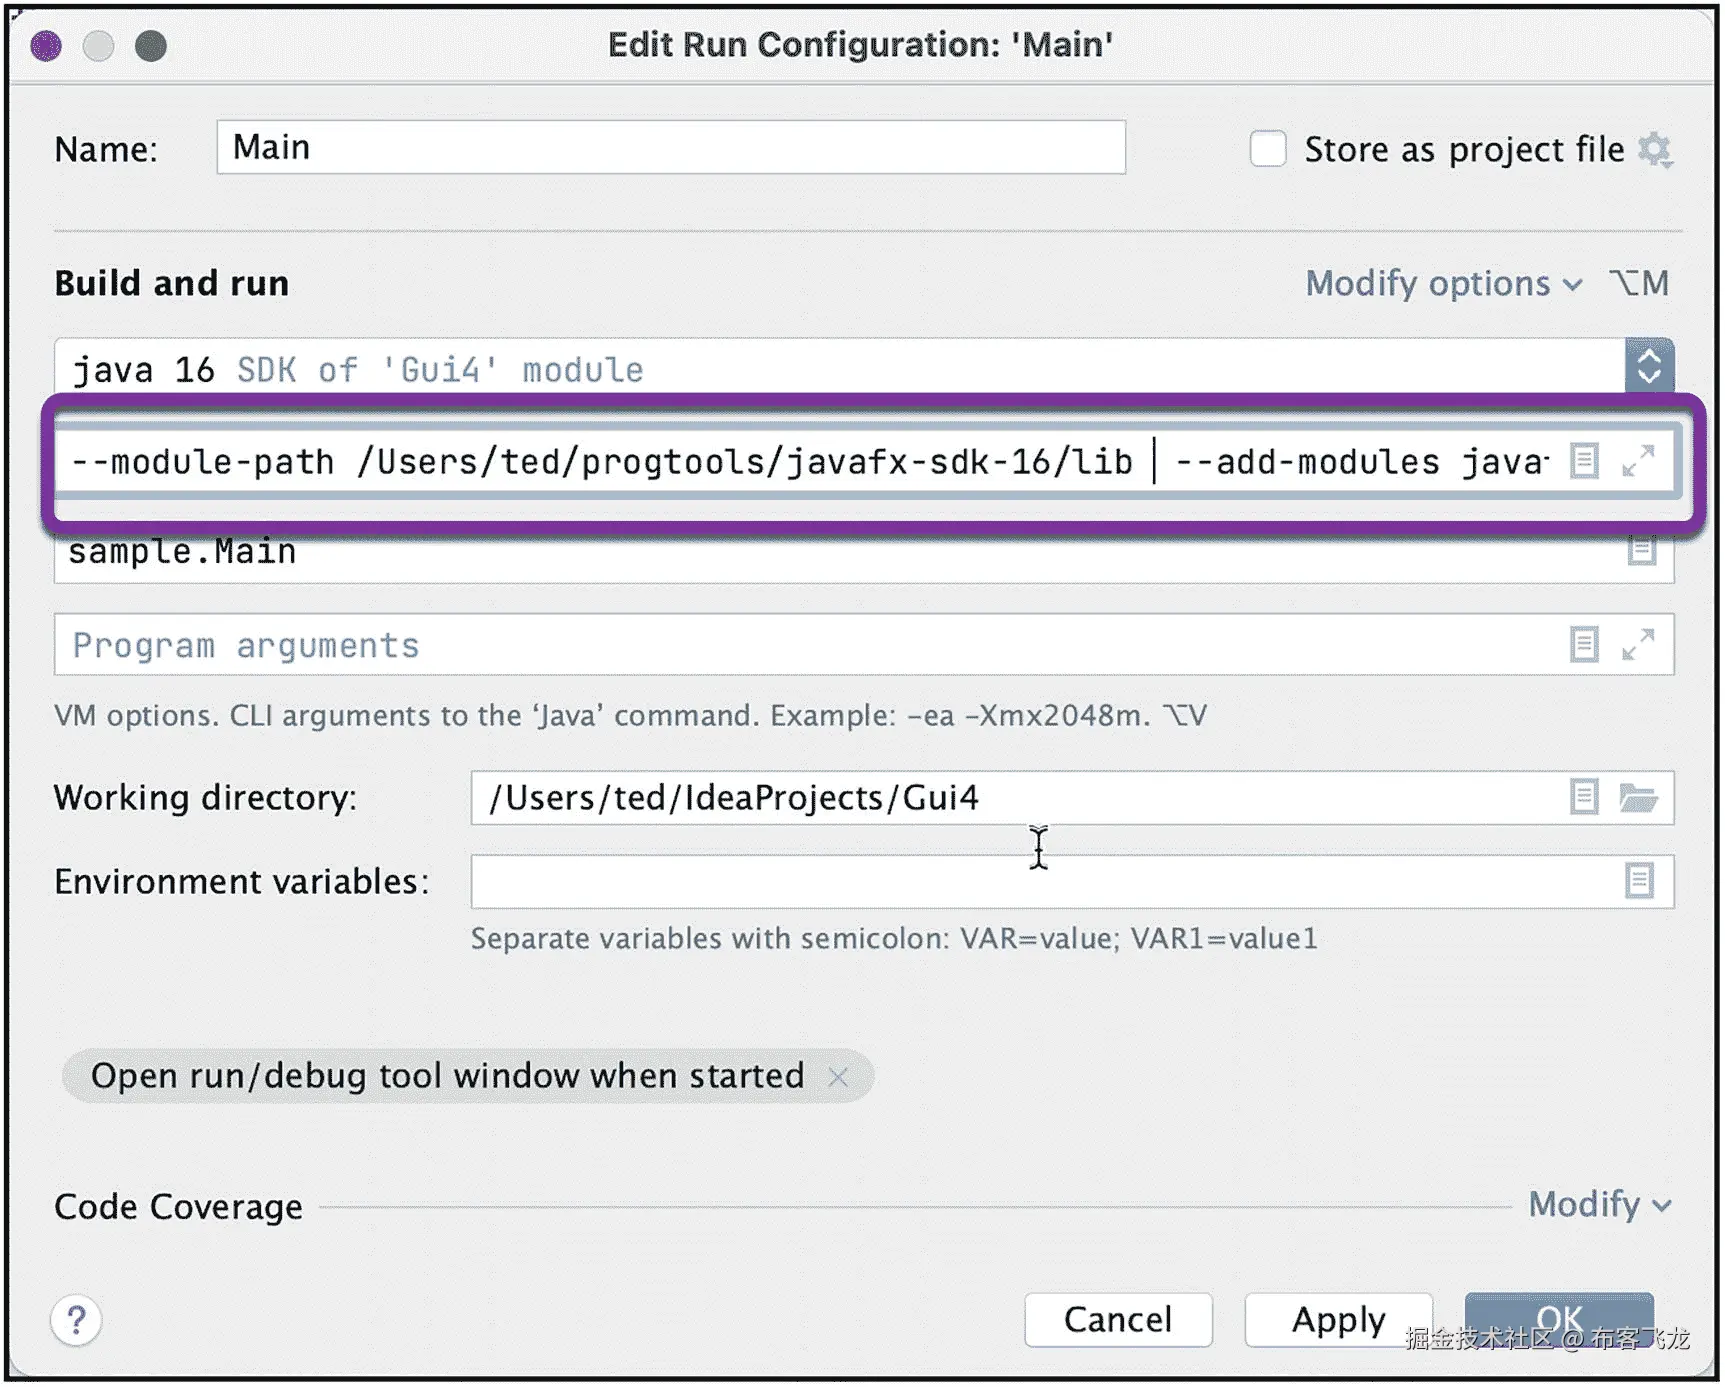Click the Apply button

tap(1338, 1320)
